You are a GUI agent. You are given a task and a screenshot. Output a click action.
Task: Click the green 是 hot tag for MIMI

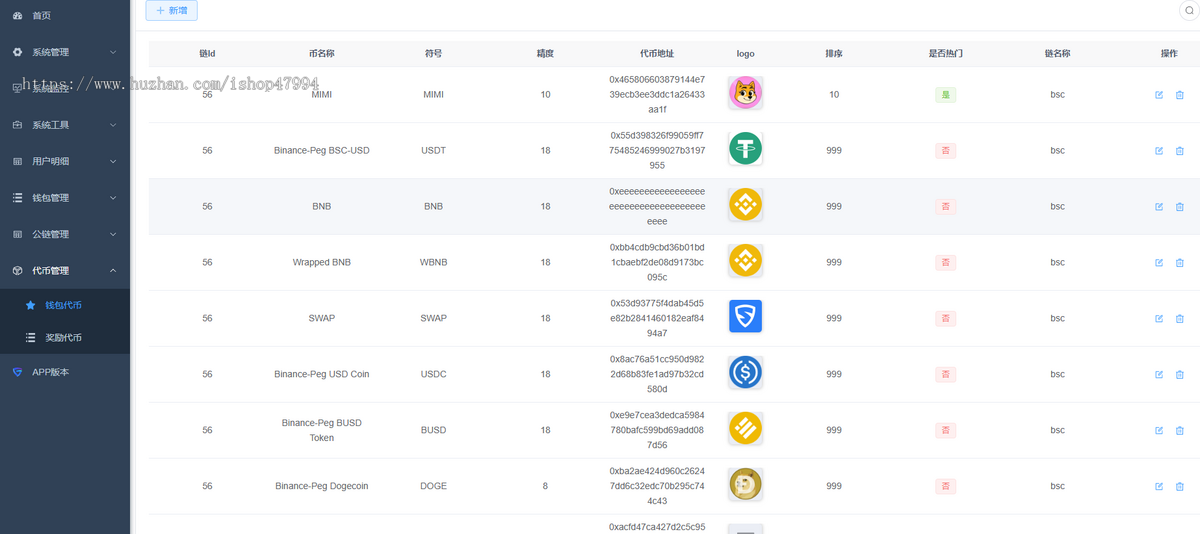(945, 95)
